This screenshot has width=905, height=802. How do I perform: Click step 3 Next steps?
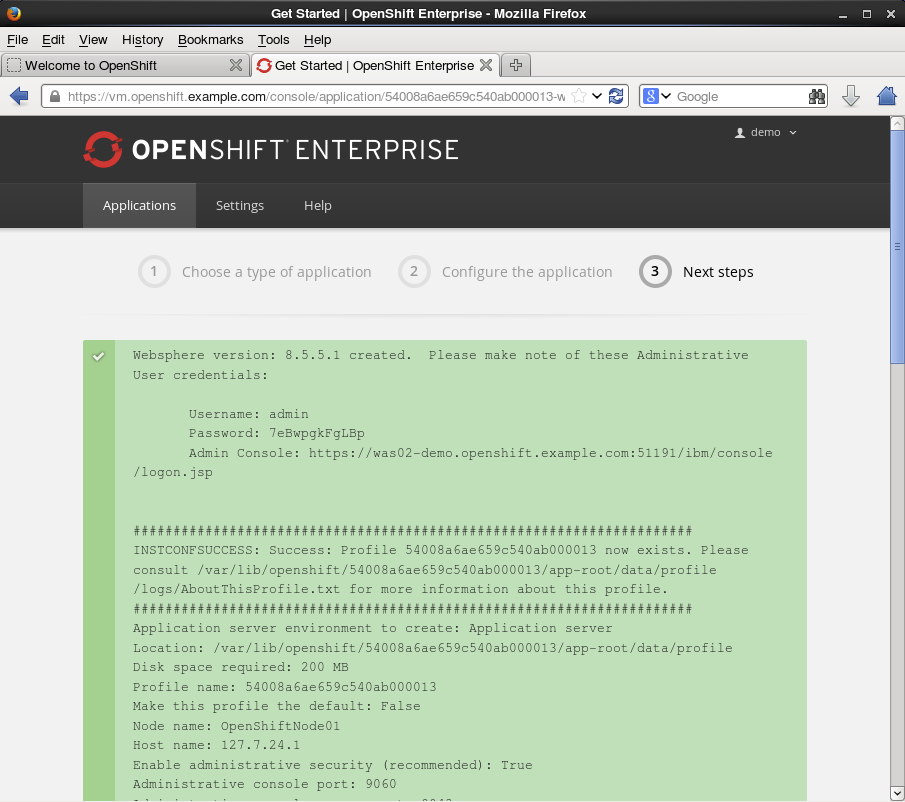click(x=697, y=272)
